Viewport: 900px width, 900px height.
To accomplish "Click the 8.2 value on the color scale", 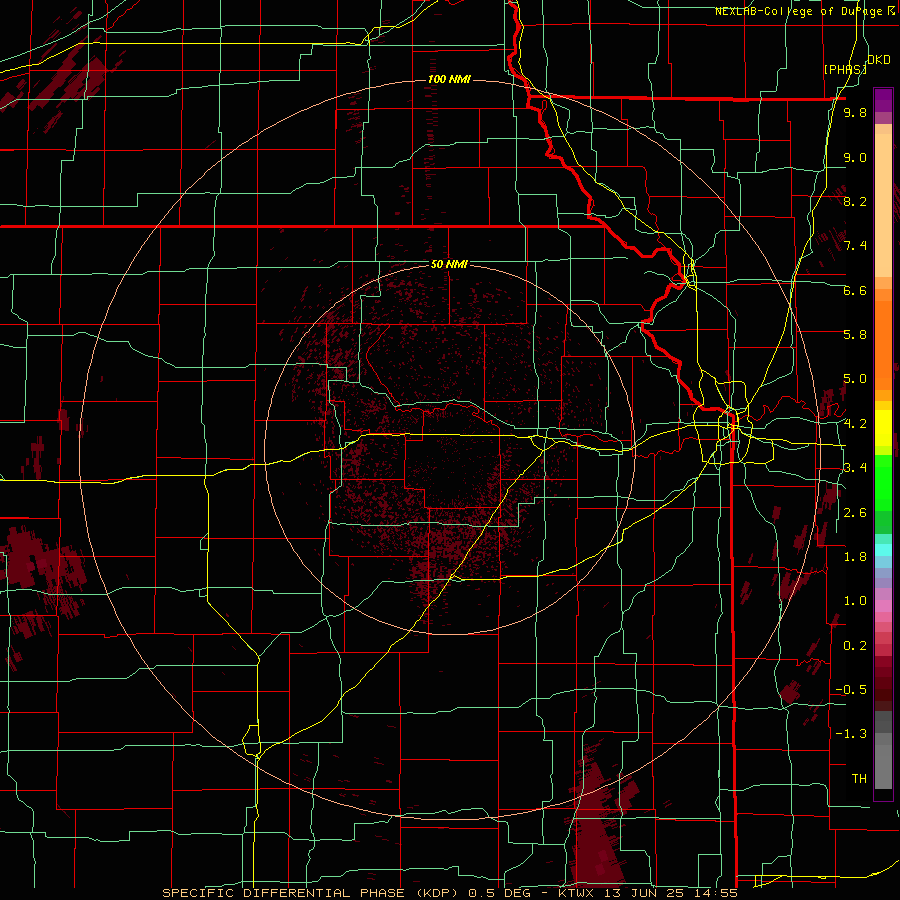I will (x=855, y=201).
